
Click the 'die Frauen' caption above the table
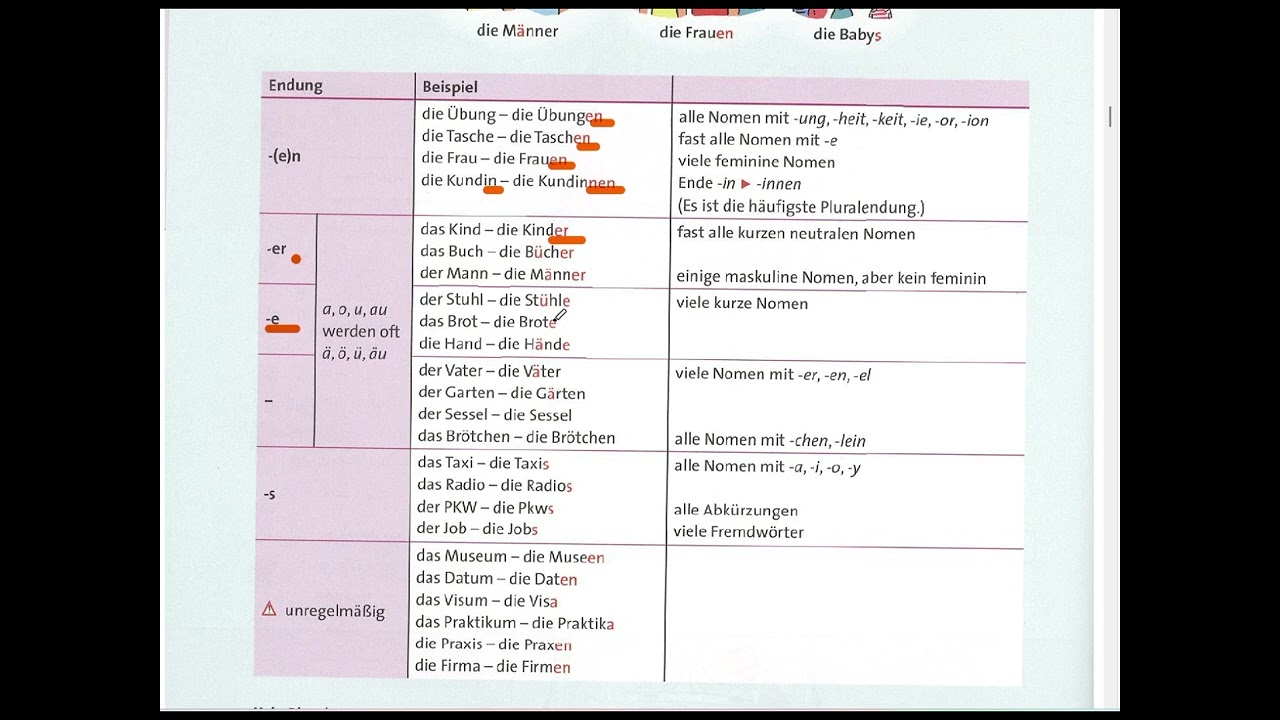696,33
